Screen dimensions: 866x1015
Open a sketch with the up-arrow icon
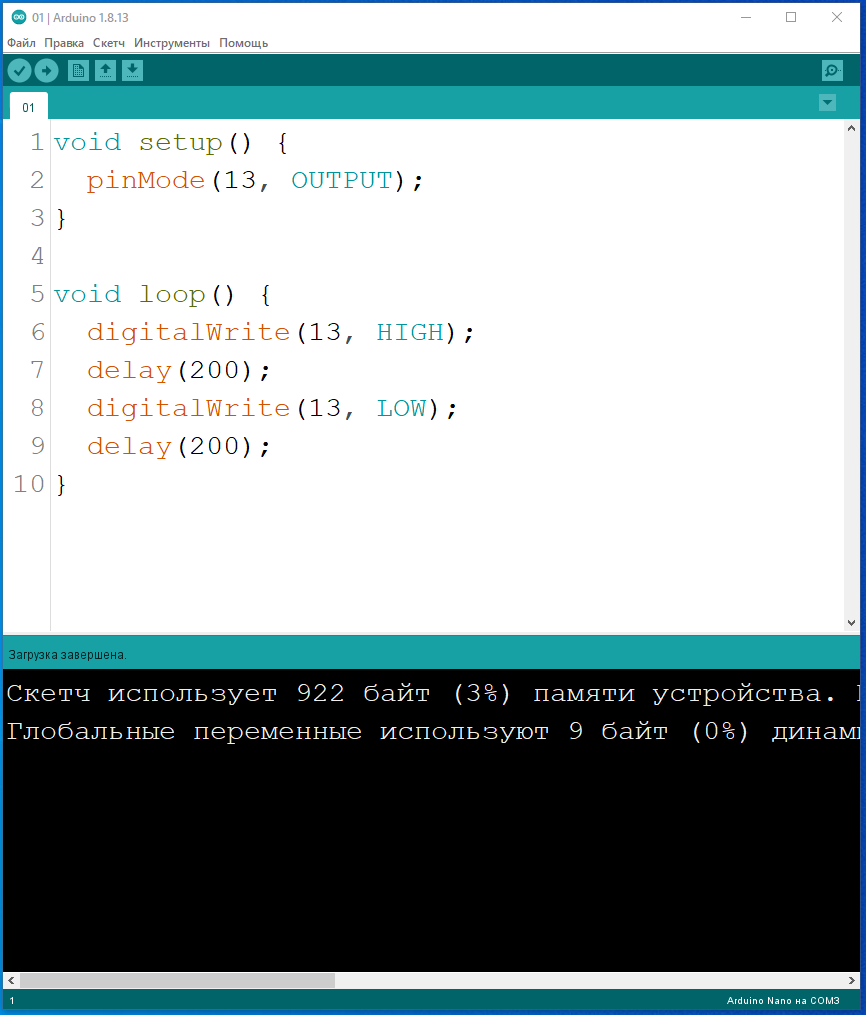coord(105,70)
